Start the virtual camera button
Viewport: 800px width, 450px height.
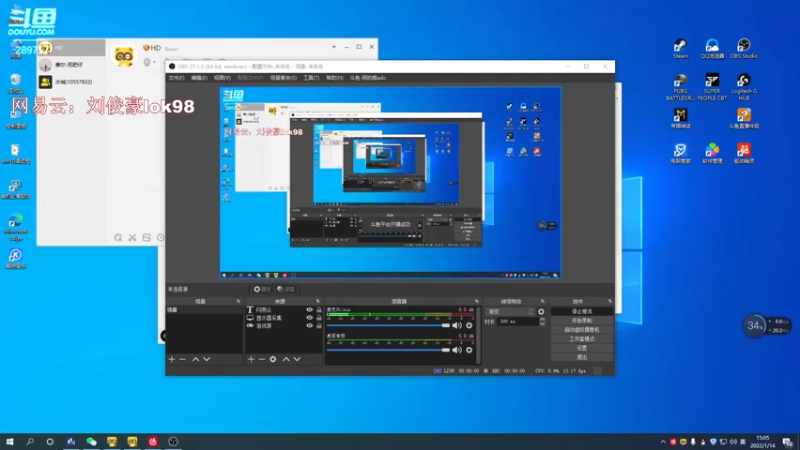click(582, 330)
